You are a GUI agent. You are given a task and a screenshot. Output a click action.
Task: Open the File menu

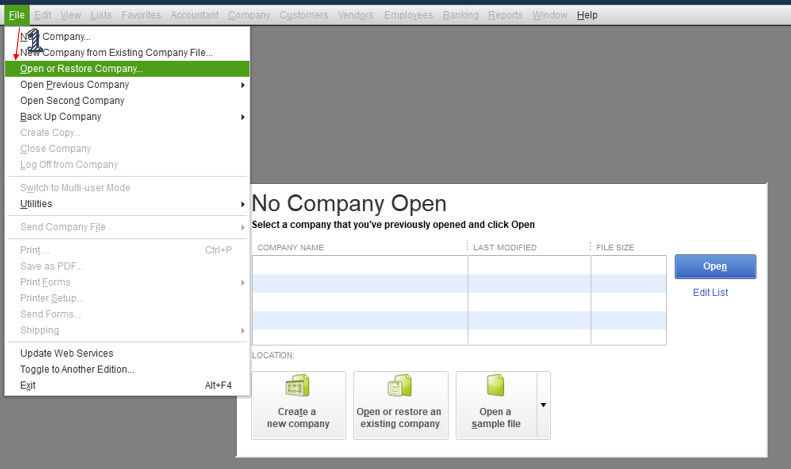[17, 15]
